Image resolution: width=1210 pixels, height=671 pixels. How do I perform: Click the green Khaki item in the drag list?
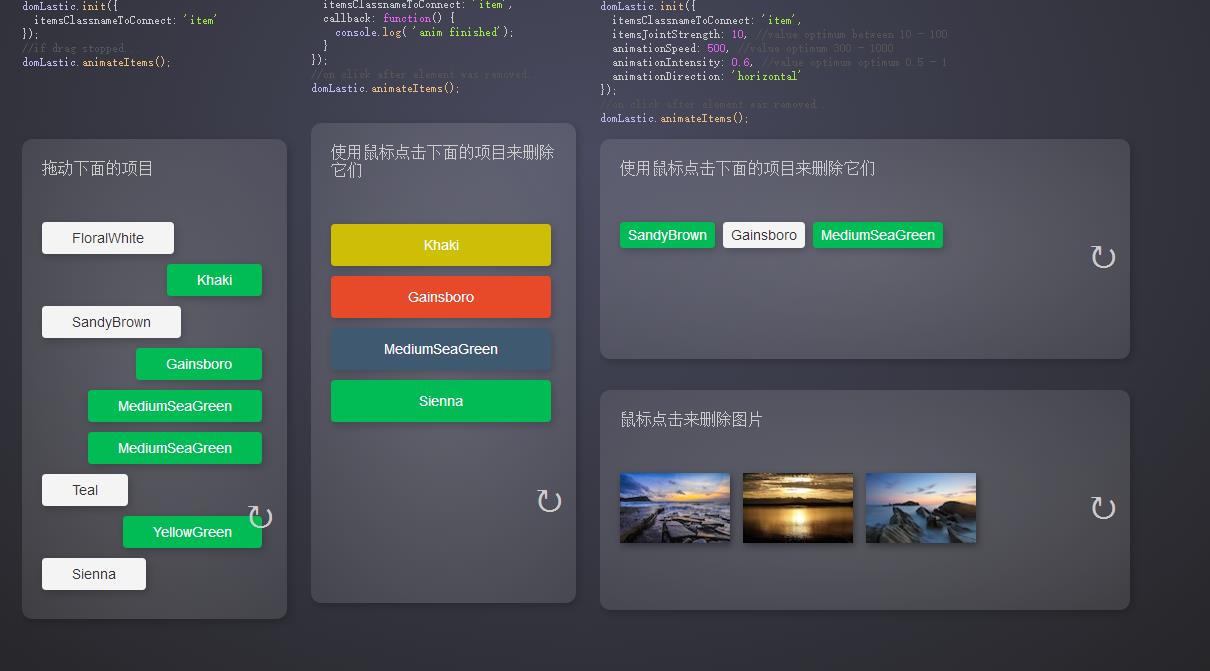tap(214, 280)
